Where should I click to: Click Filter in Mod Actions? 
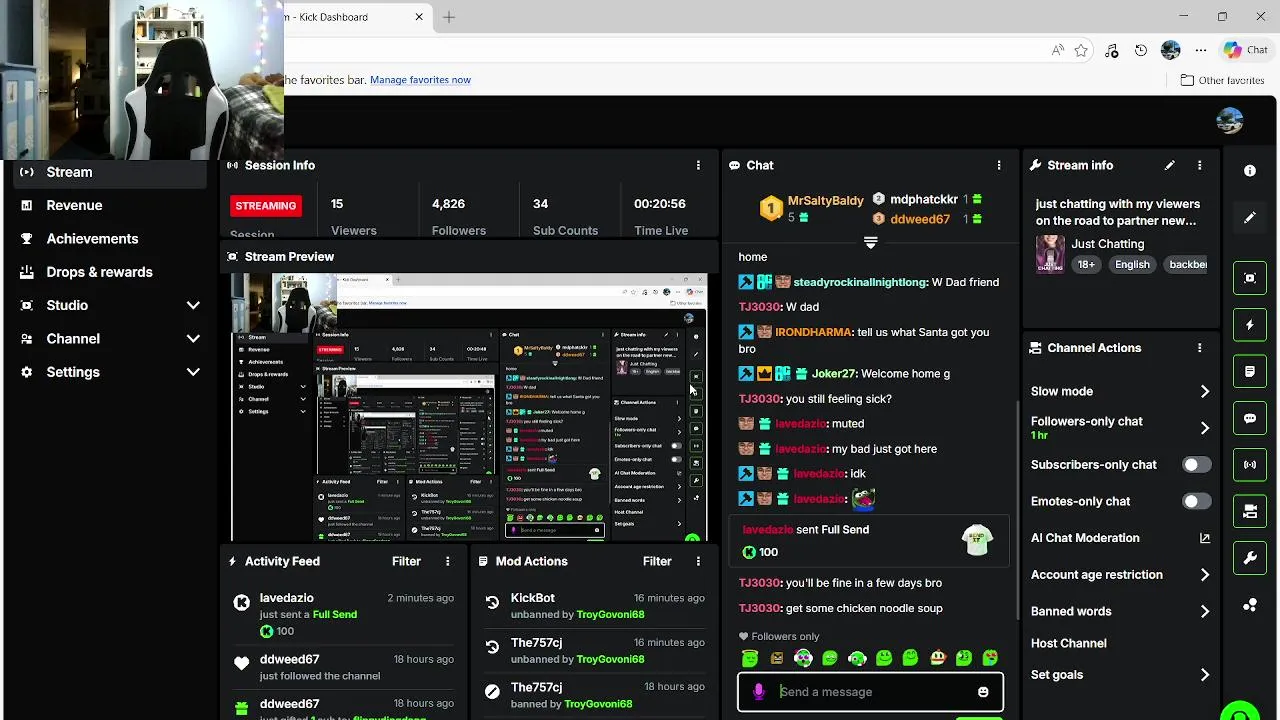click(x=657, y=561)
